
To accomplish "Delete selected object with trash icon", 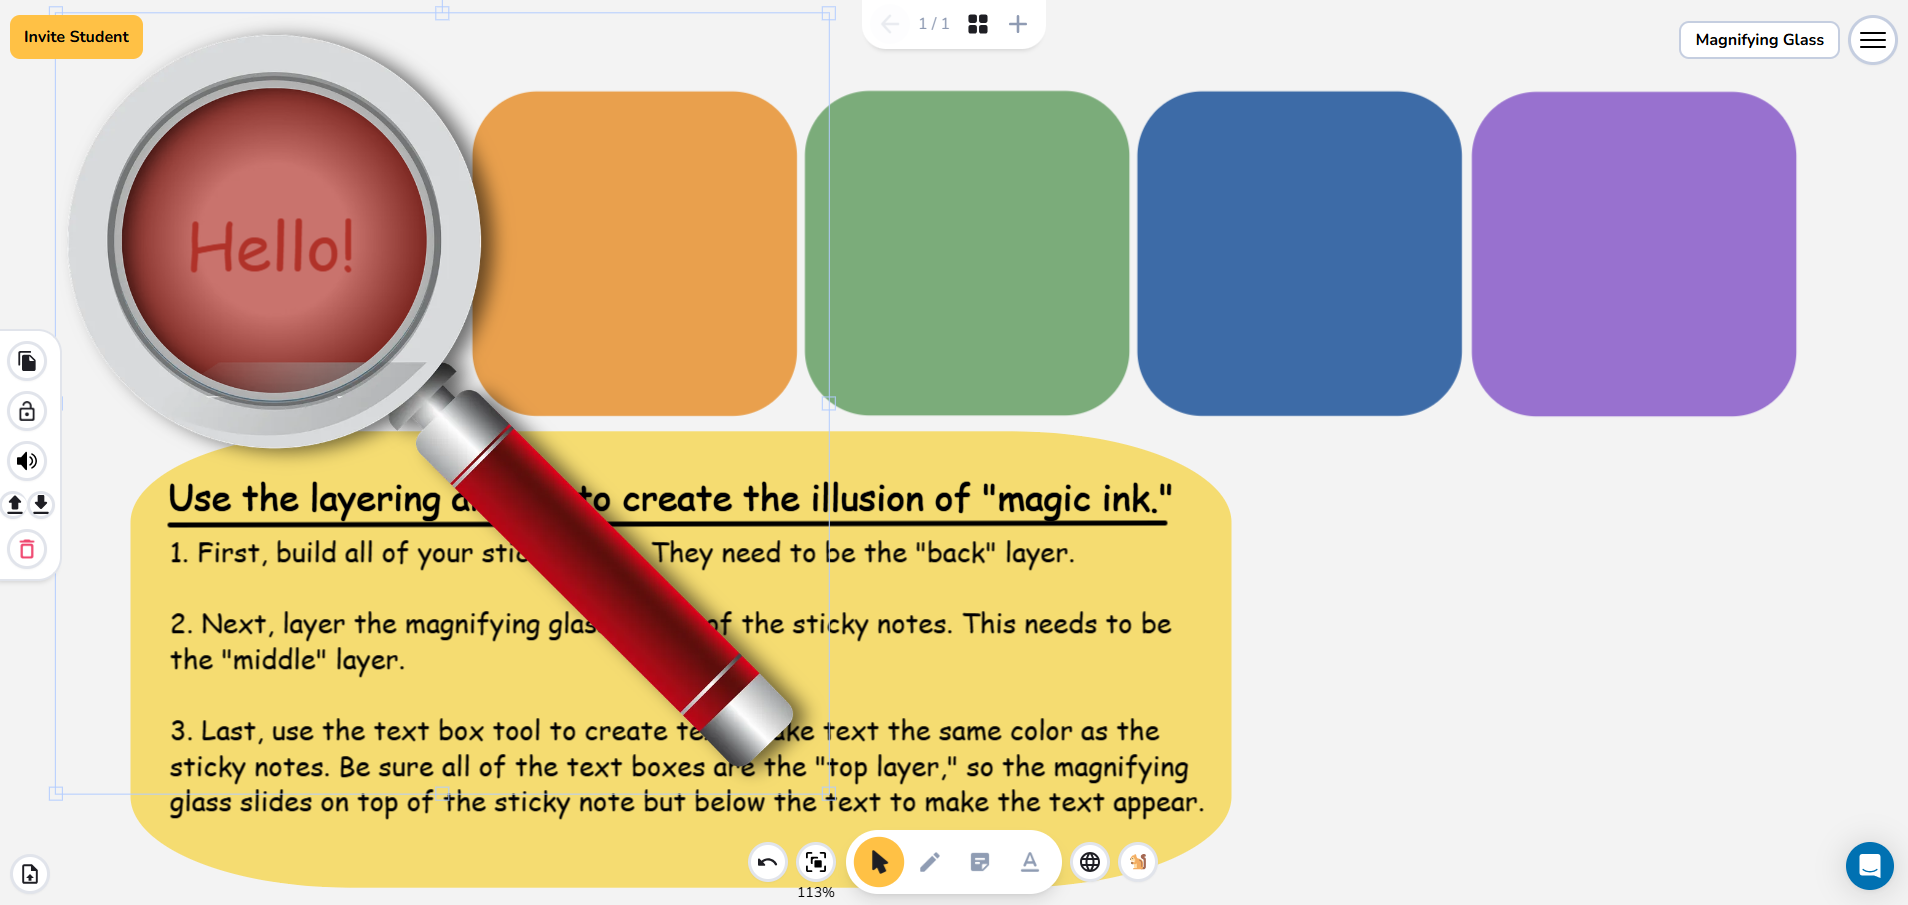I will [x=27, y=549].
